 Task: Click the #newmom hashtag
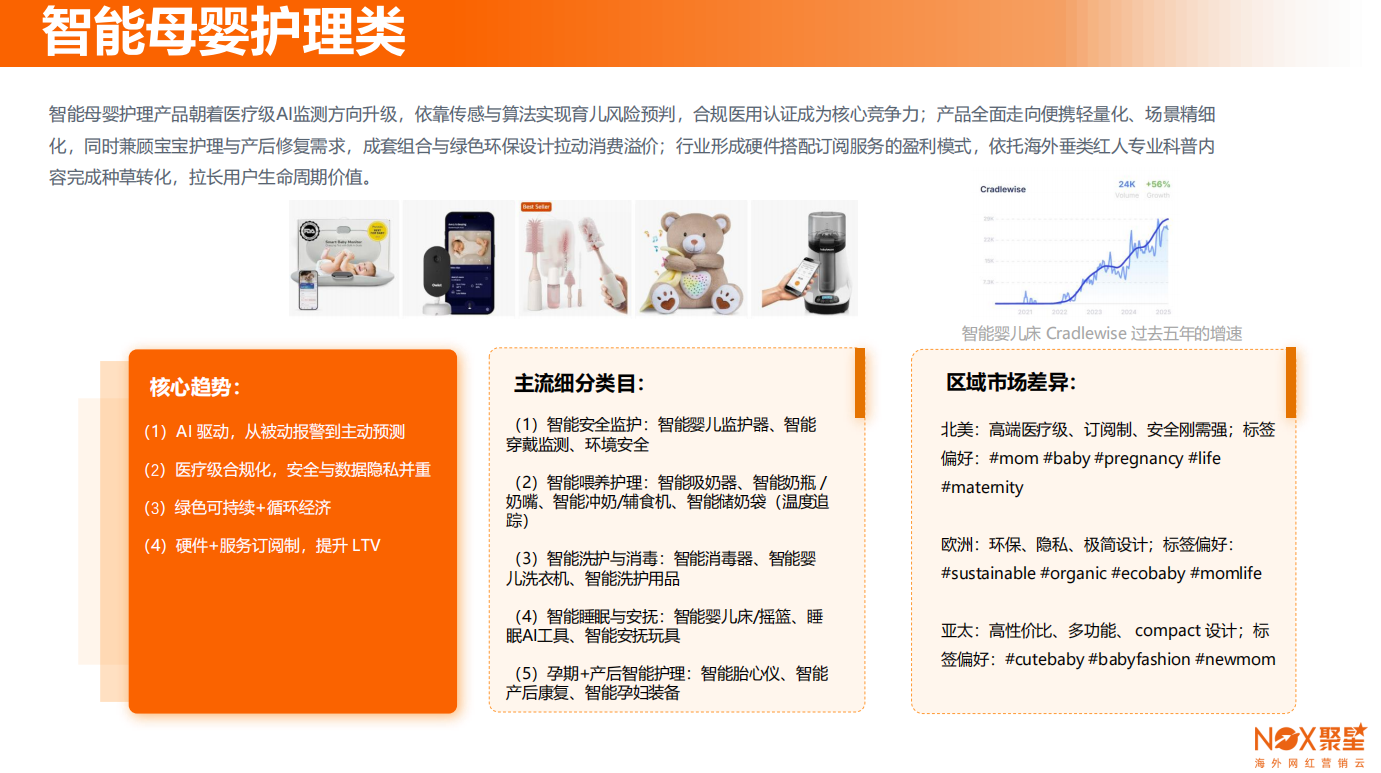pyautogui.click(x=1235, y=660)
